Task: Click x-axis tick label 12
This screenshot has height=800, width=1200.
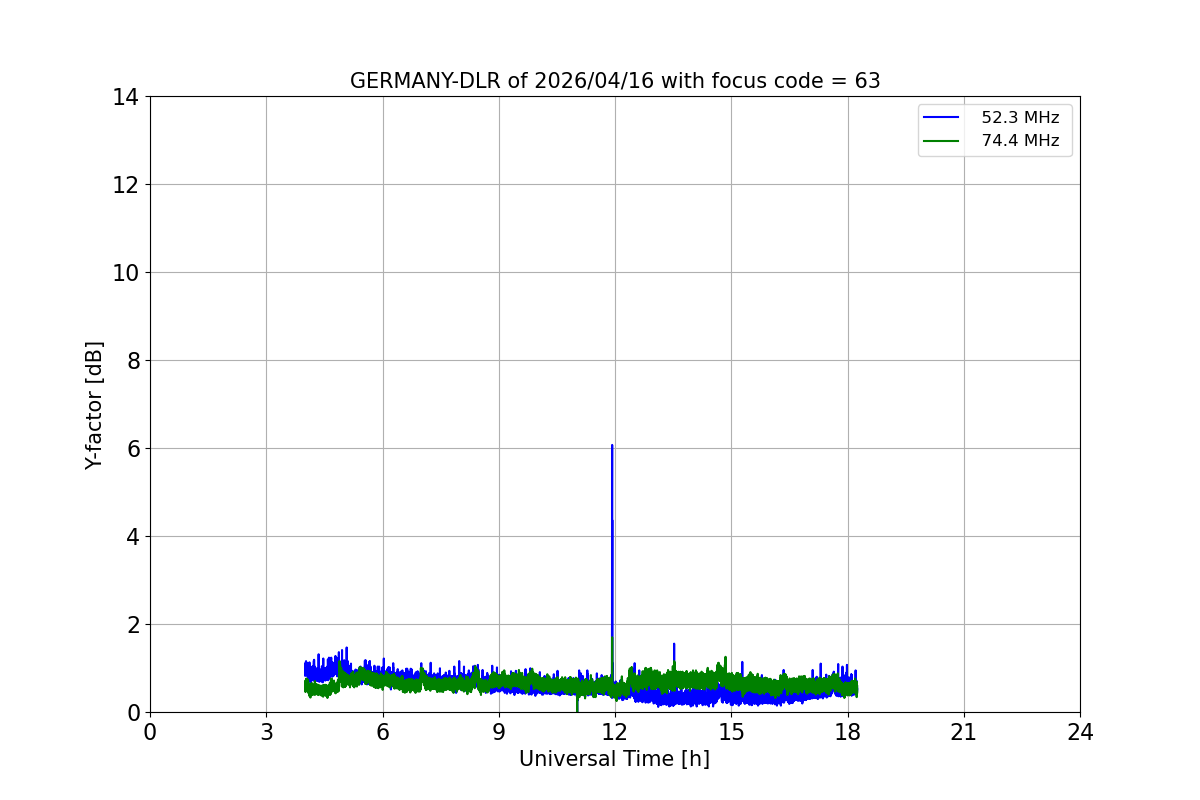Action: coord(615,732)
